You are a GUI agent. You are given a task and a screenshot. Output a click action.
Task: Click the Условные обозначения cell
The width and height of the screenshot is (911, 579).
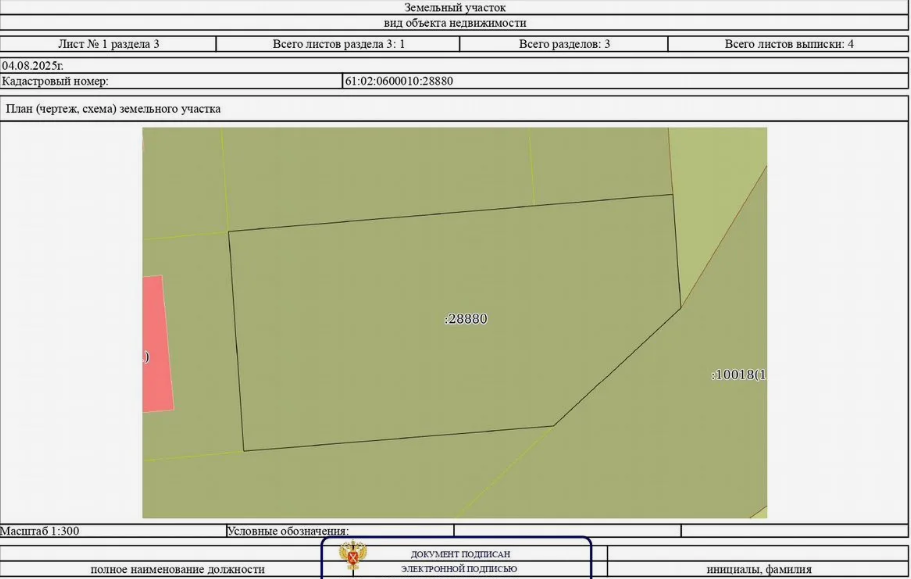[340, 531]
